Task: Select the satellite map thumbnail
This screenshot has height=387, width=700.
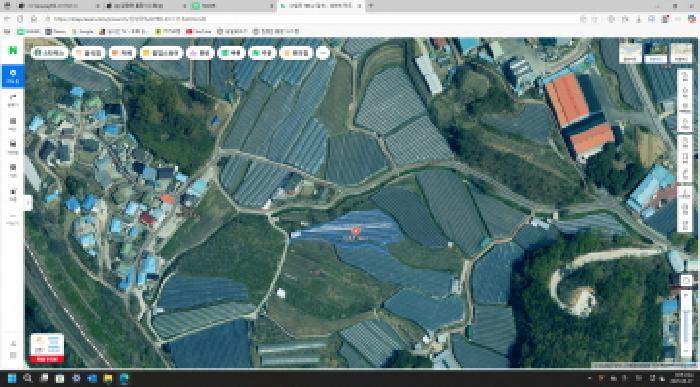Action: [x=656, y=53]
